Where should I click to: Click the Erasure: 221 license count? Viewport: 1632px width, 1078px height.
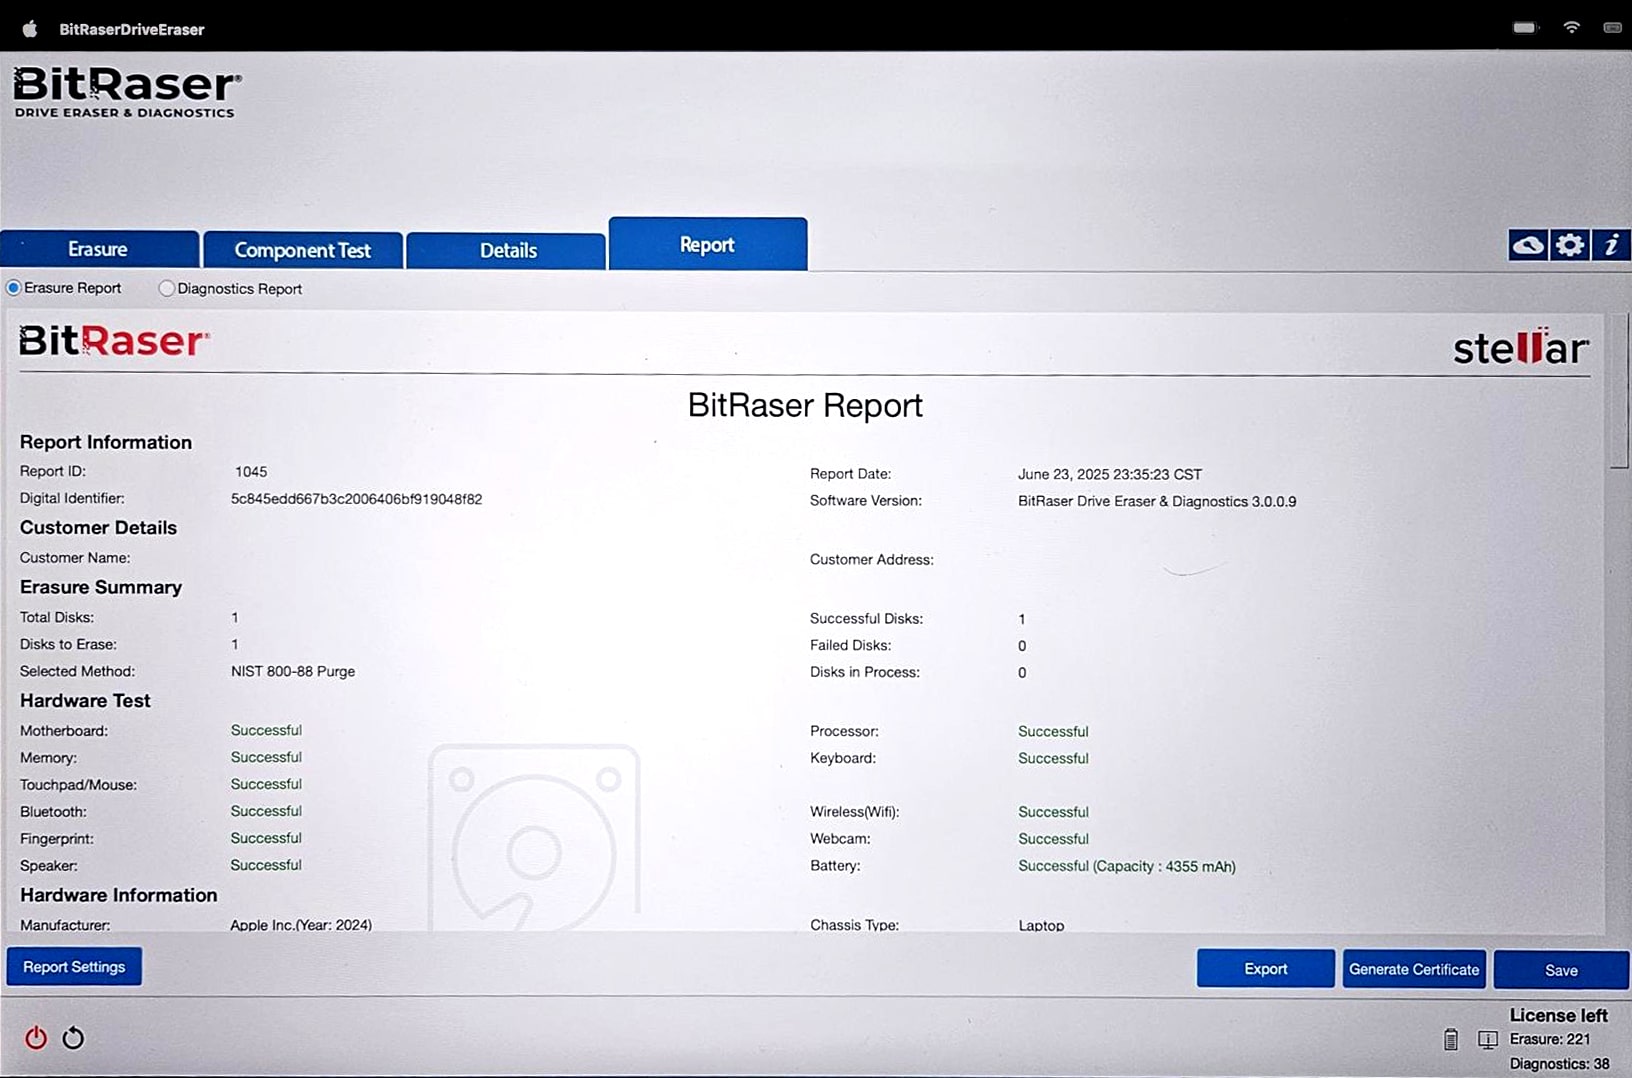click(1550, 1039)
